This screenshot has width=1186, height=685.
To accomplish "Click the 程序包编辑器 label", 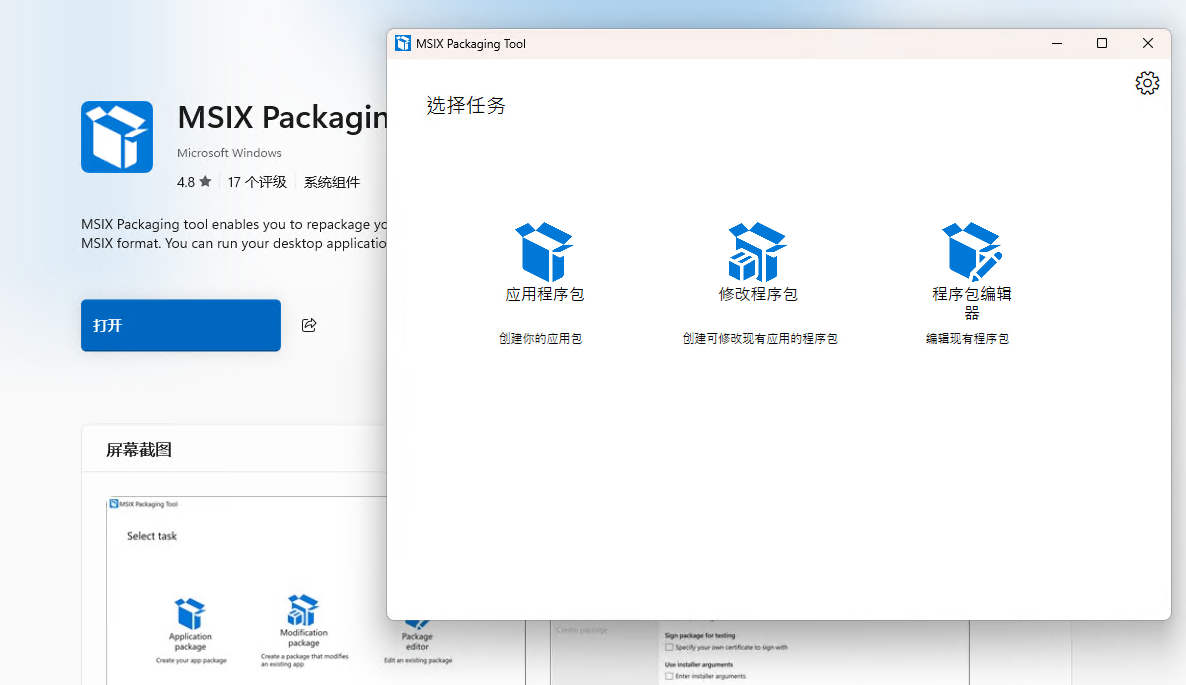I will (x=971, y=302).
